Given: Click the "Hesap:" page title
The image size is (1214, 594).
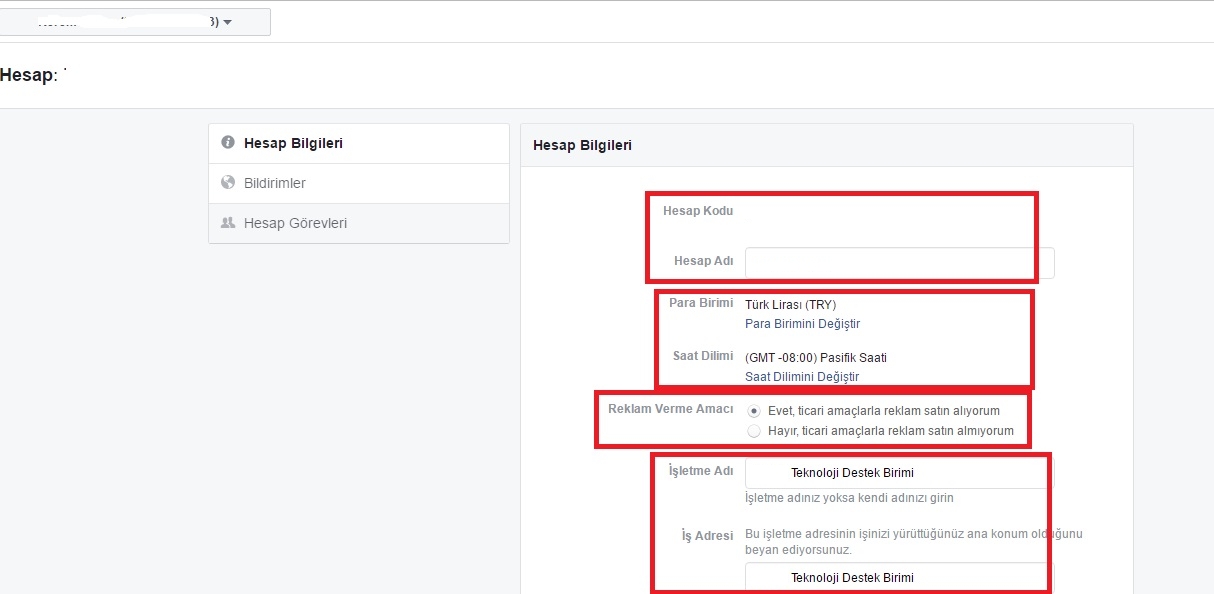Looking at the screenshot, I should click(x=28, y=75).
